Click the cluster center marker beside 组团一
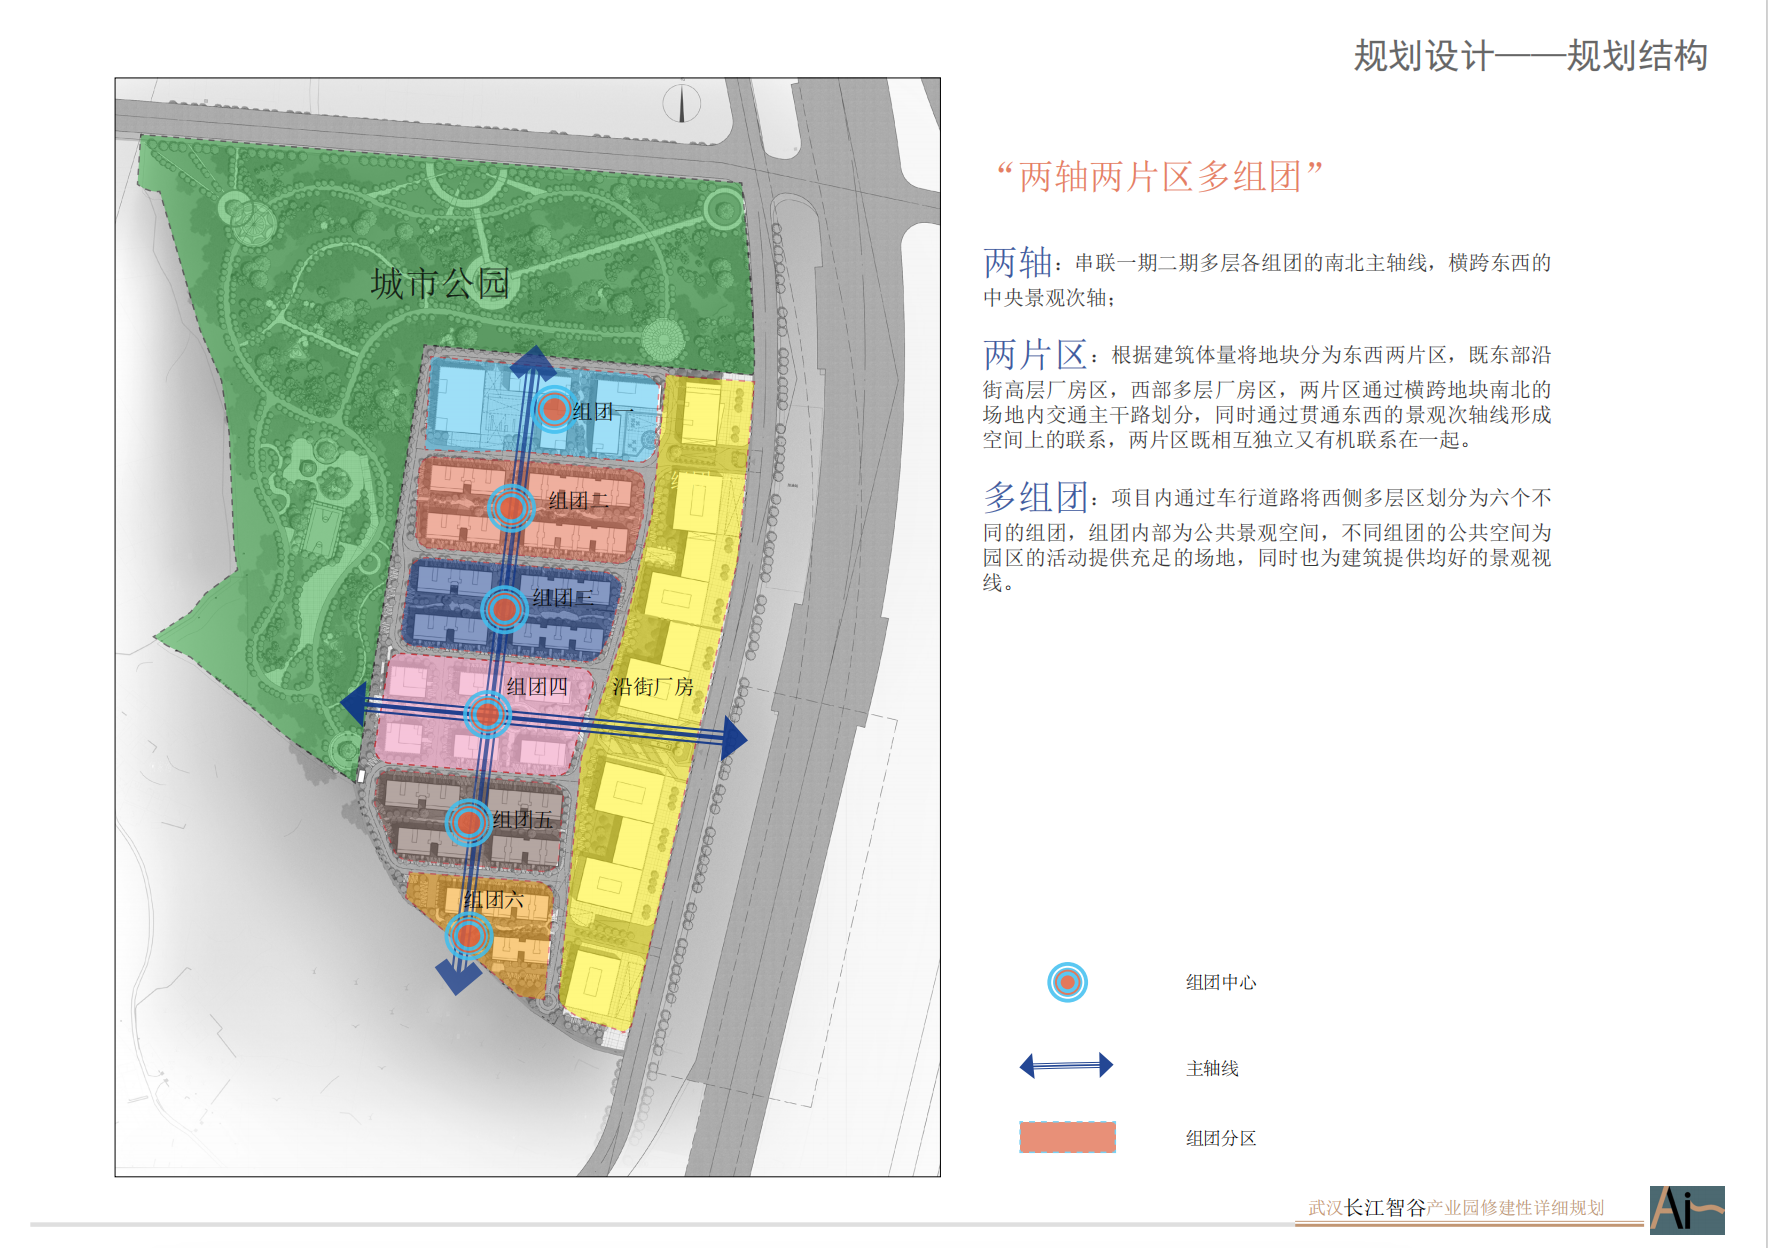The image size is (1768, 1248). [553, 409]
